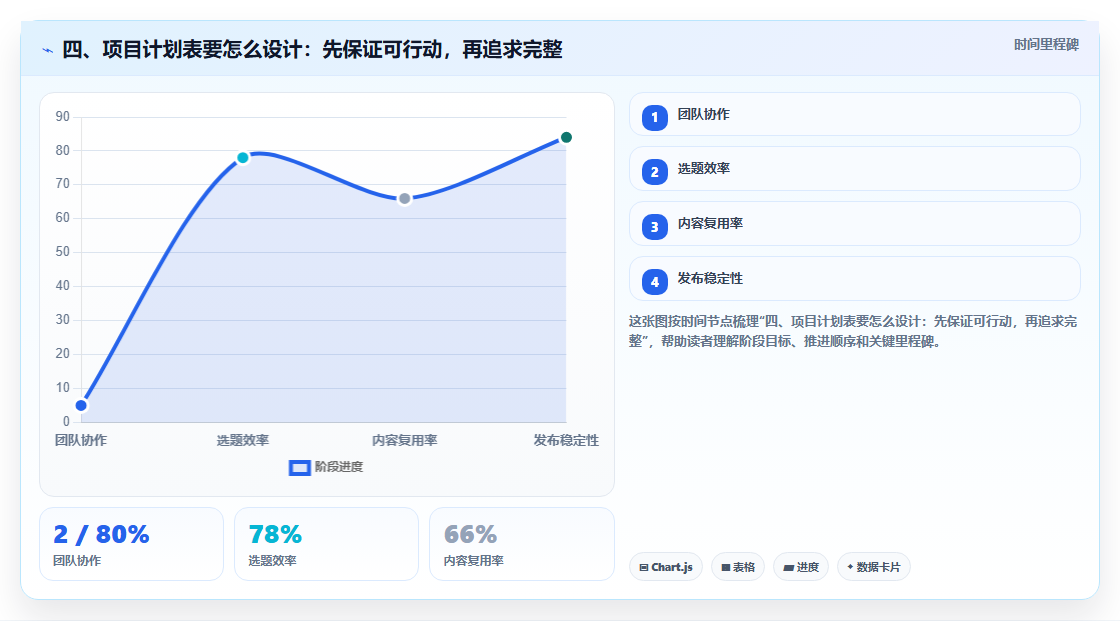Viewport: 1120px width, 621px height.
Task: Click the cyan data point at 选题效率
Action: point(243,158)
